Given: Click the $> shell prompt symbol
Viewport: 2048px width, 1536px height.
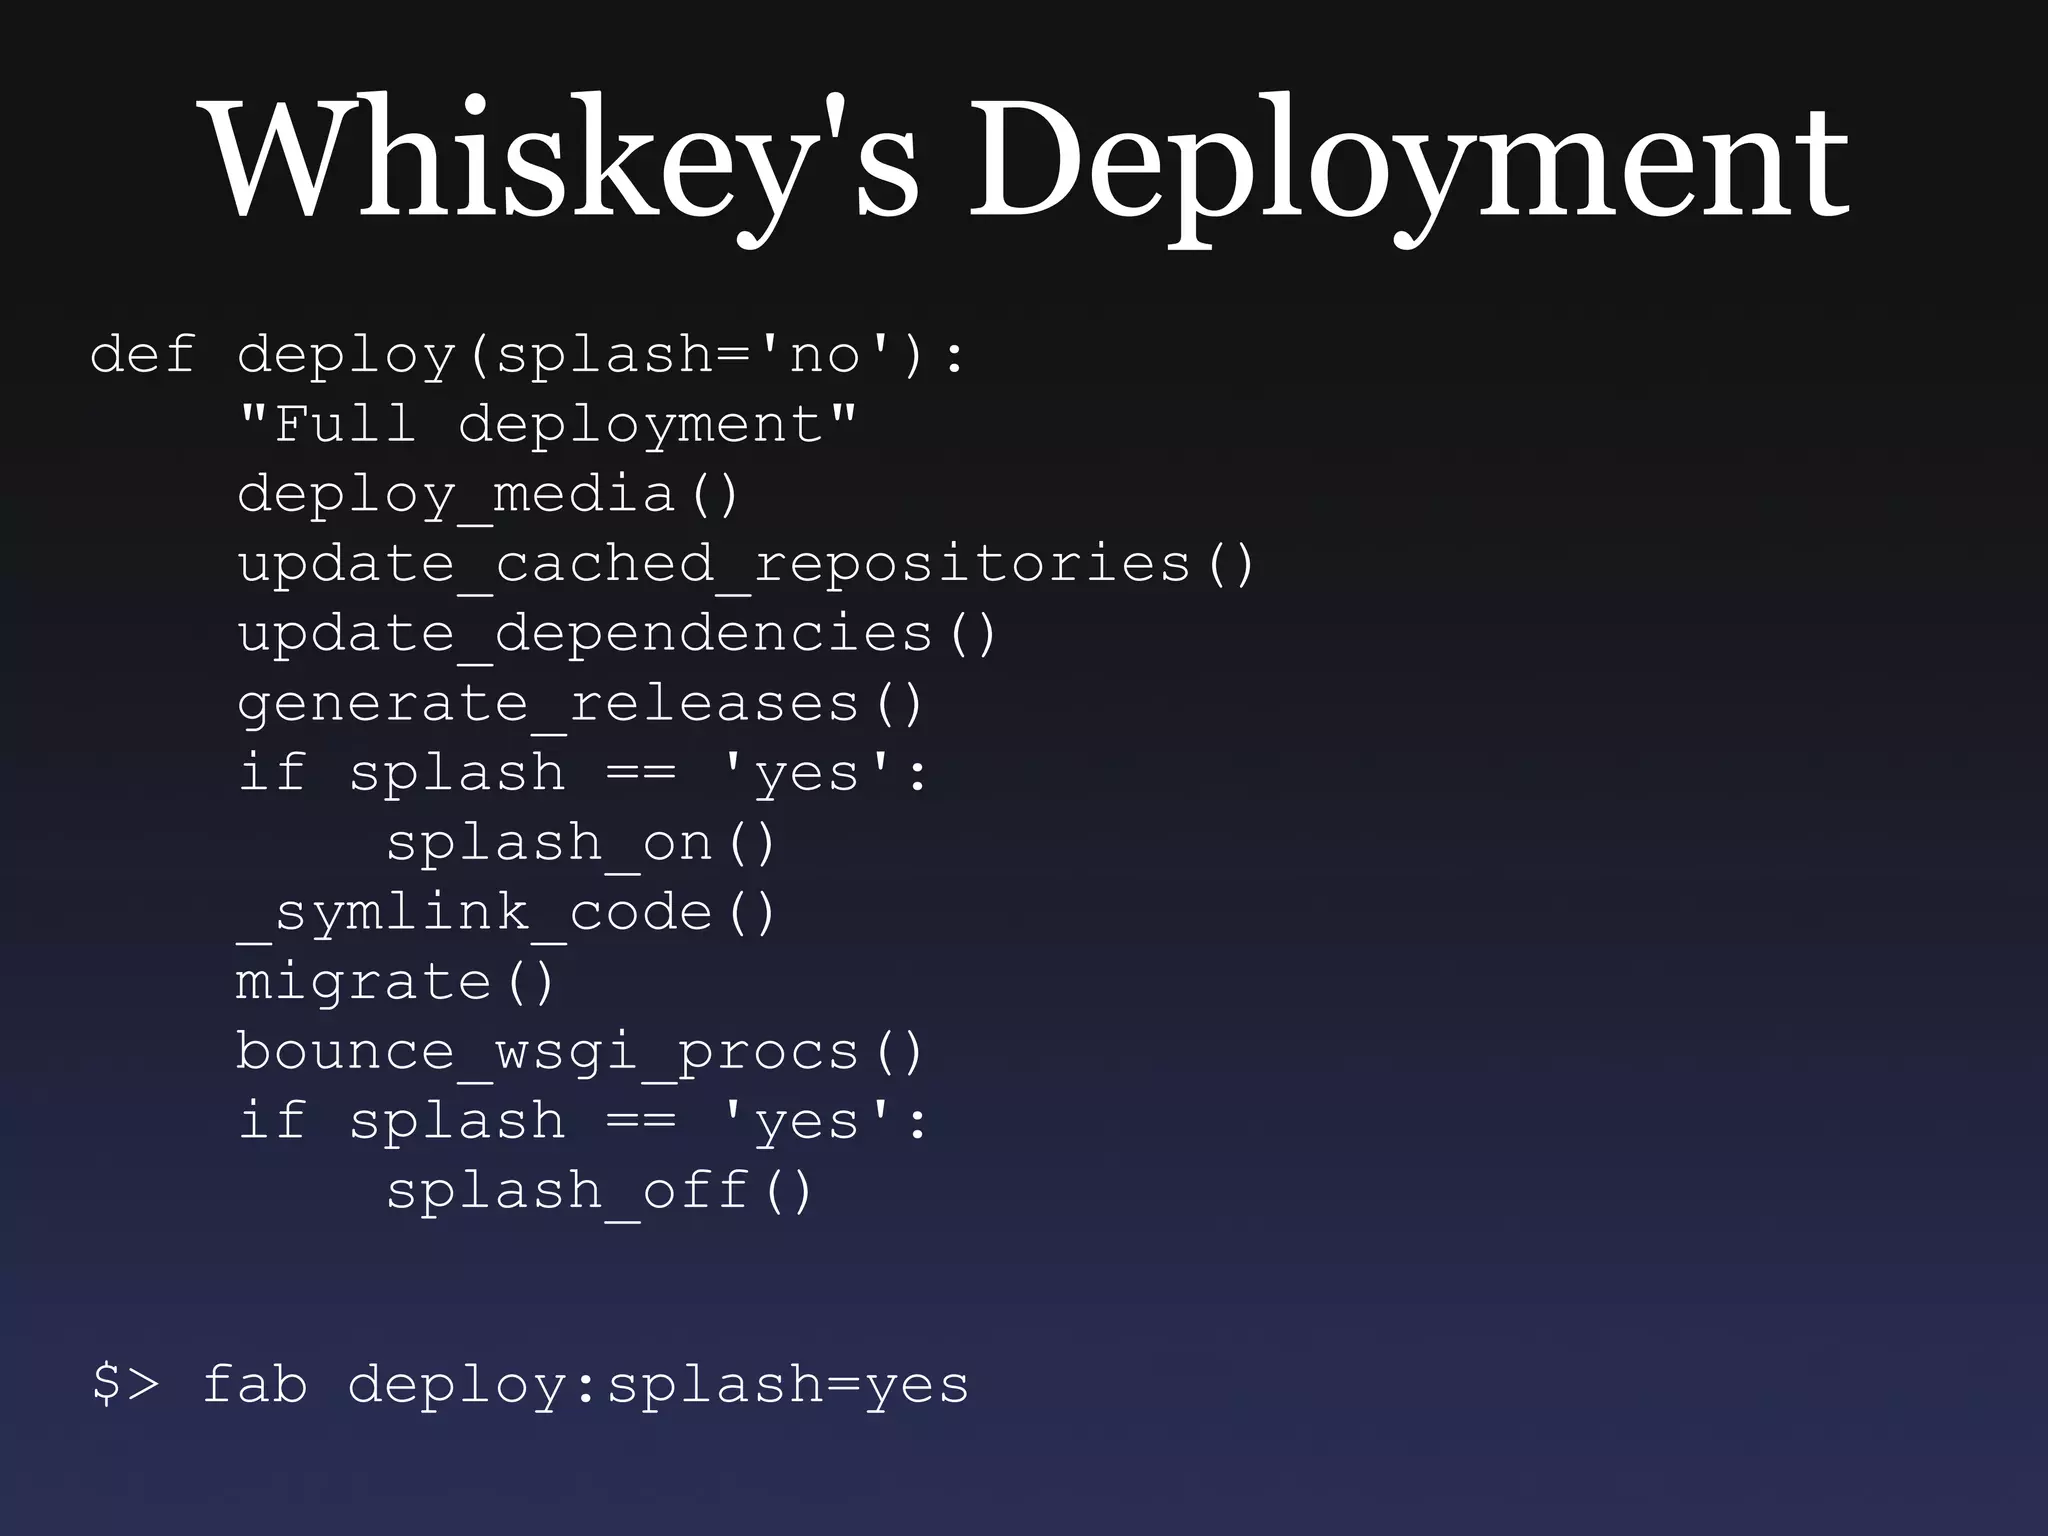Looking at the screenshot, I should 125,1385.
